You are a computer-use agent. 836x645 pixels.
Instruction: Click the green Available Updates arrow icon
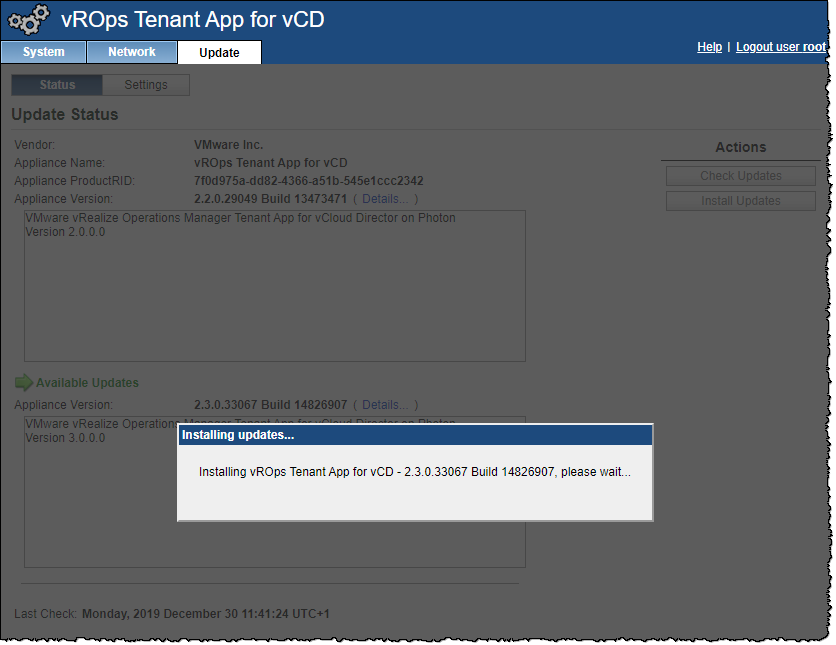(x=24, y=383)
